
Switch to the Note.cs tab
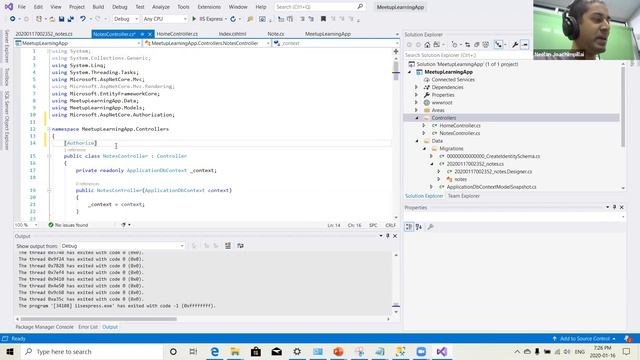pos(276,34)
